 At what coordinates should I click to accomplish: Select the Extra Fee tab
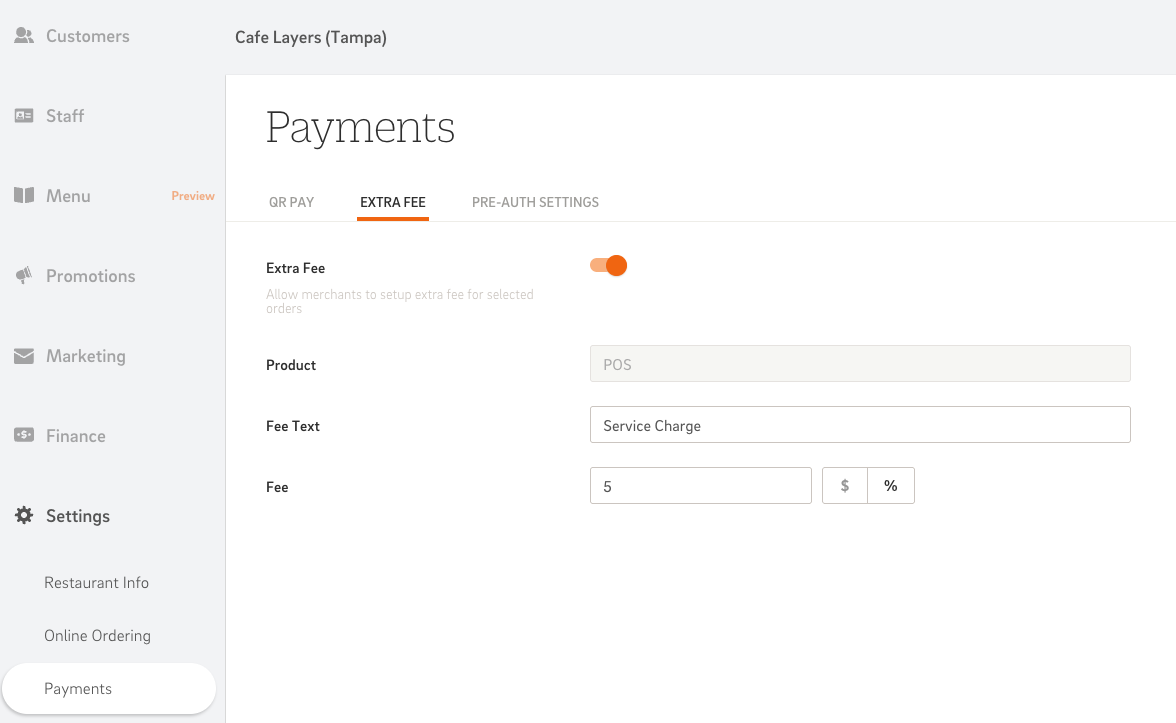click(393, 202)
